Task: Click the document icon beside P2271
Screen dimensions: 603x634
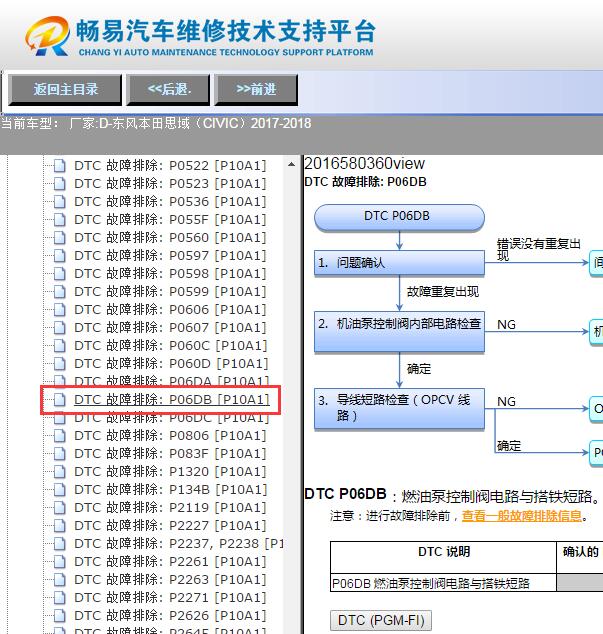Action: tap(59, 598)
